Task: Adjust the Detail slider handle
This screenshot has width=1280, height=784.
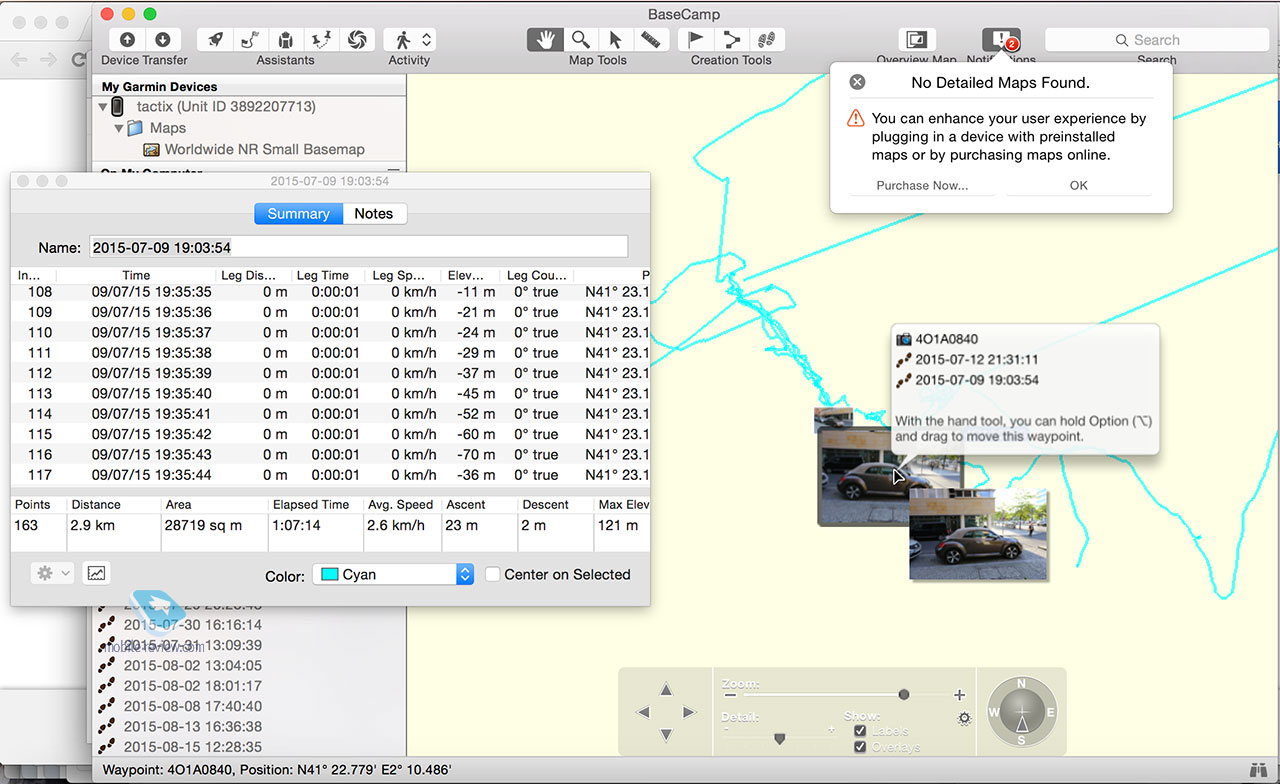Action: tap(779, 738)
